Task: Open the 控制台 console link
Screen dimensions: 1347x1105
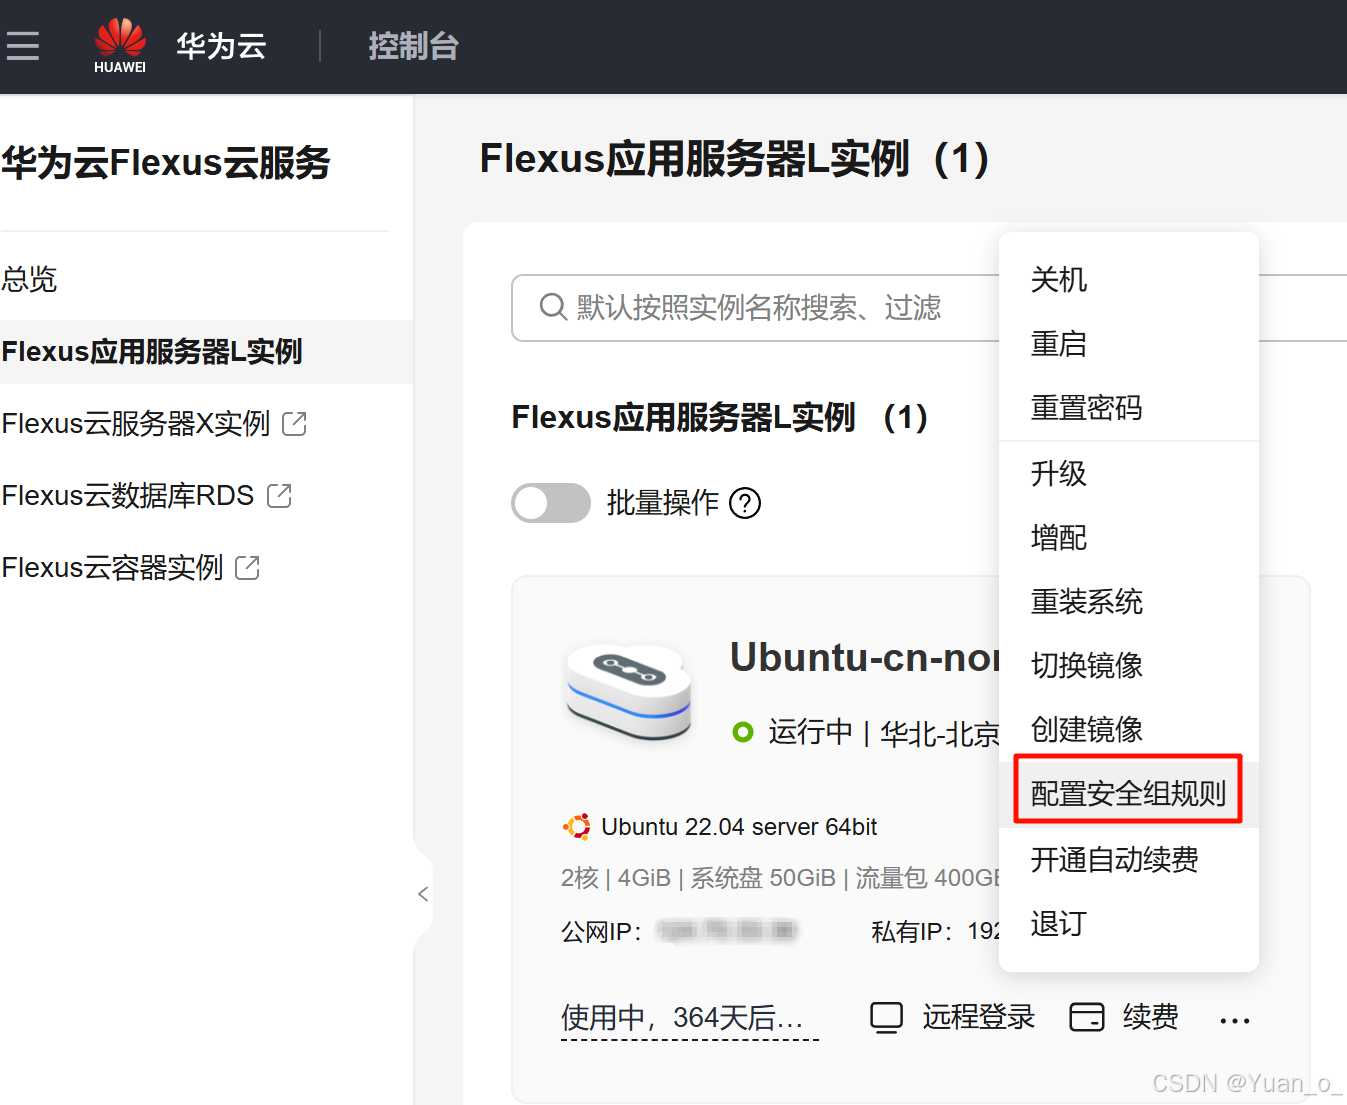Action: pos(413,46)
